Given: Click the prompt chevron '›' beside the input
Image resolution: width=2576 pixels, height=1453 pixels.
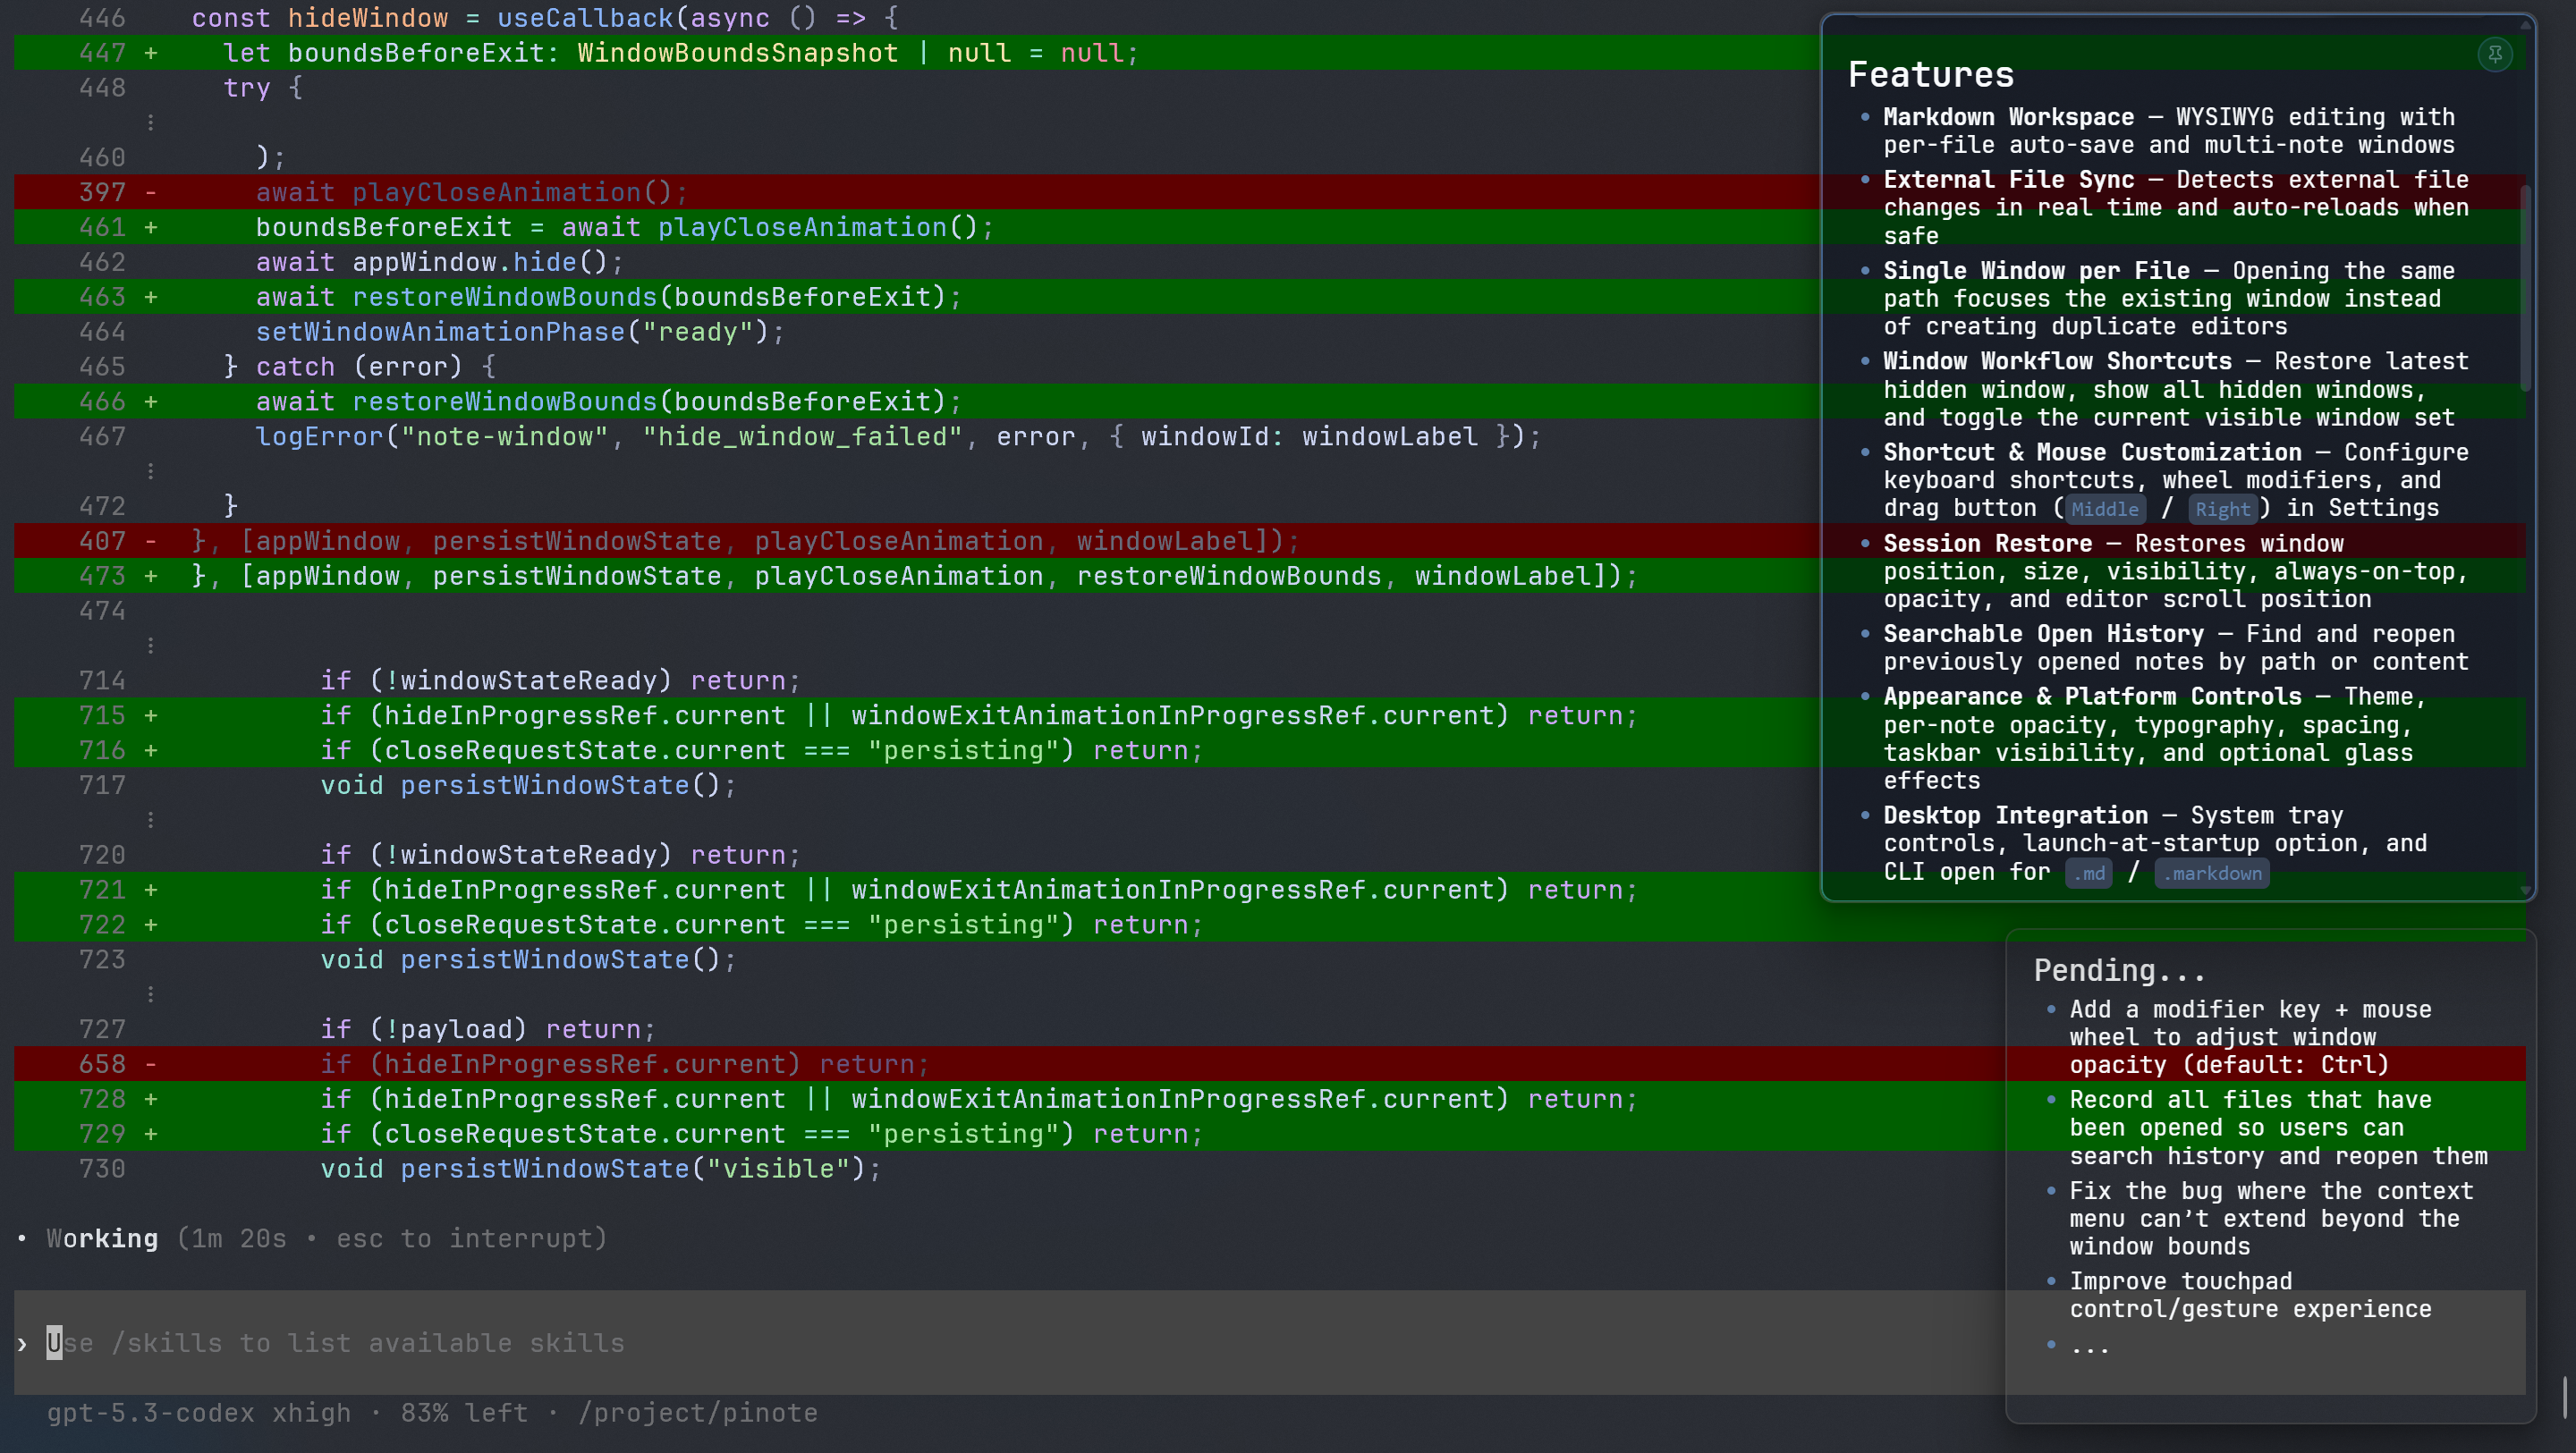Looking at the screenshot, I should coord(22,1343).
